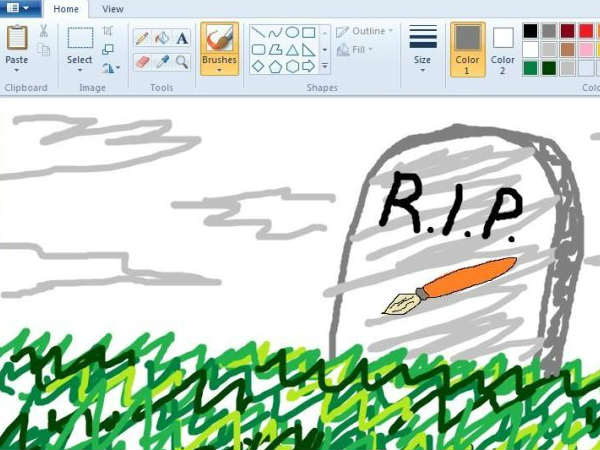The height and width of the screenshot is (450, 600).
Task: Click the Cut scissors icon
Action: point(43,31)
